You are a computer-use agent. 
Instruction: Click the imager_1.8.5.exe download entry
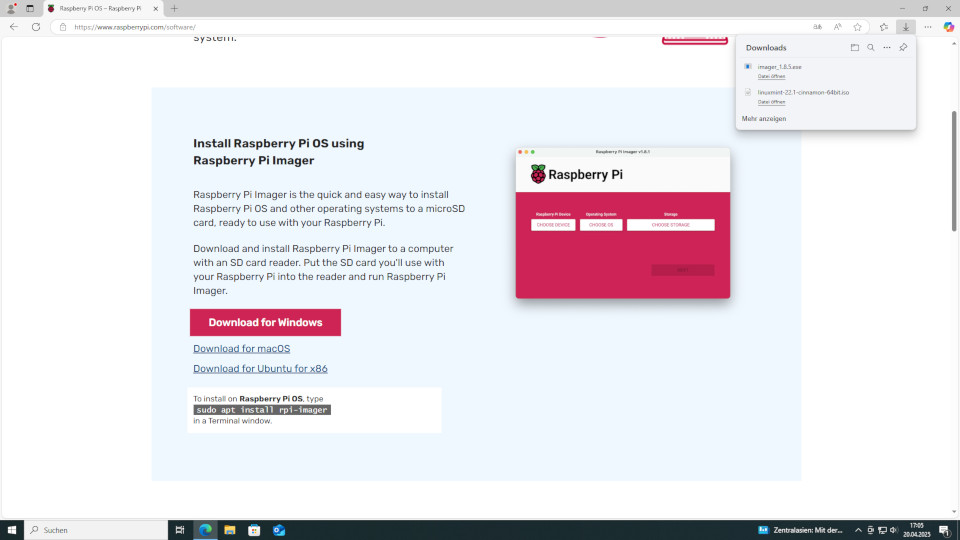[x=779, y=67]
